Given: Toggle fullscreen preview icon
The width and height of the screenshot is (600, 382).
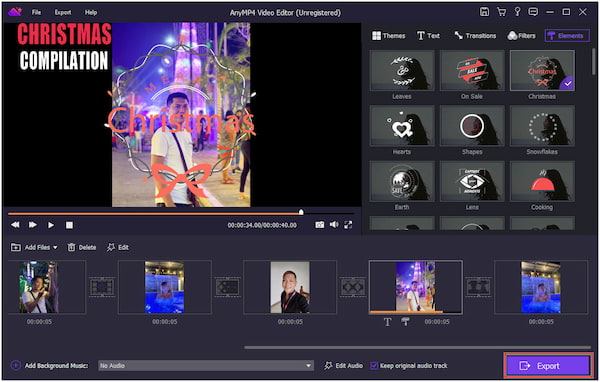Looking at the screenshot, I should tap(348, 225).
